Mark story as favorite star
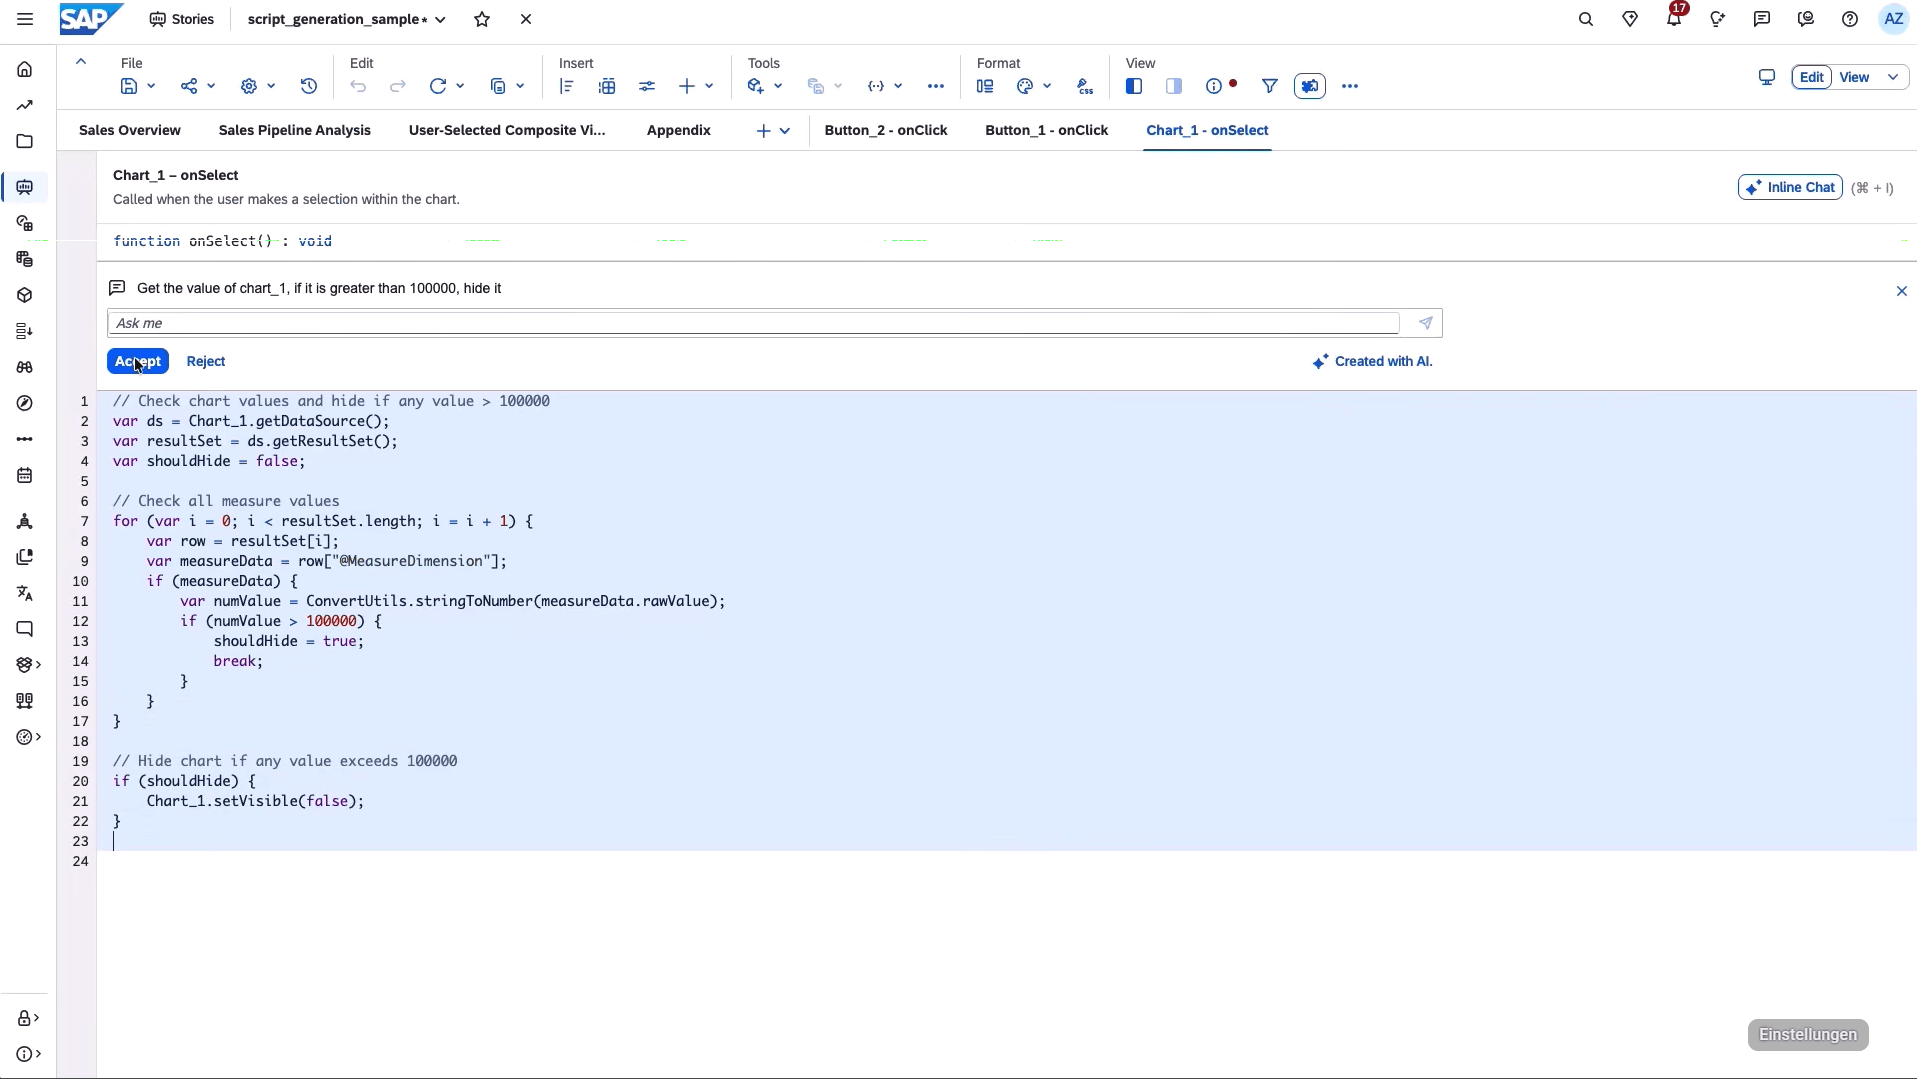 click(x=482, y=19)
